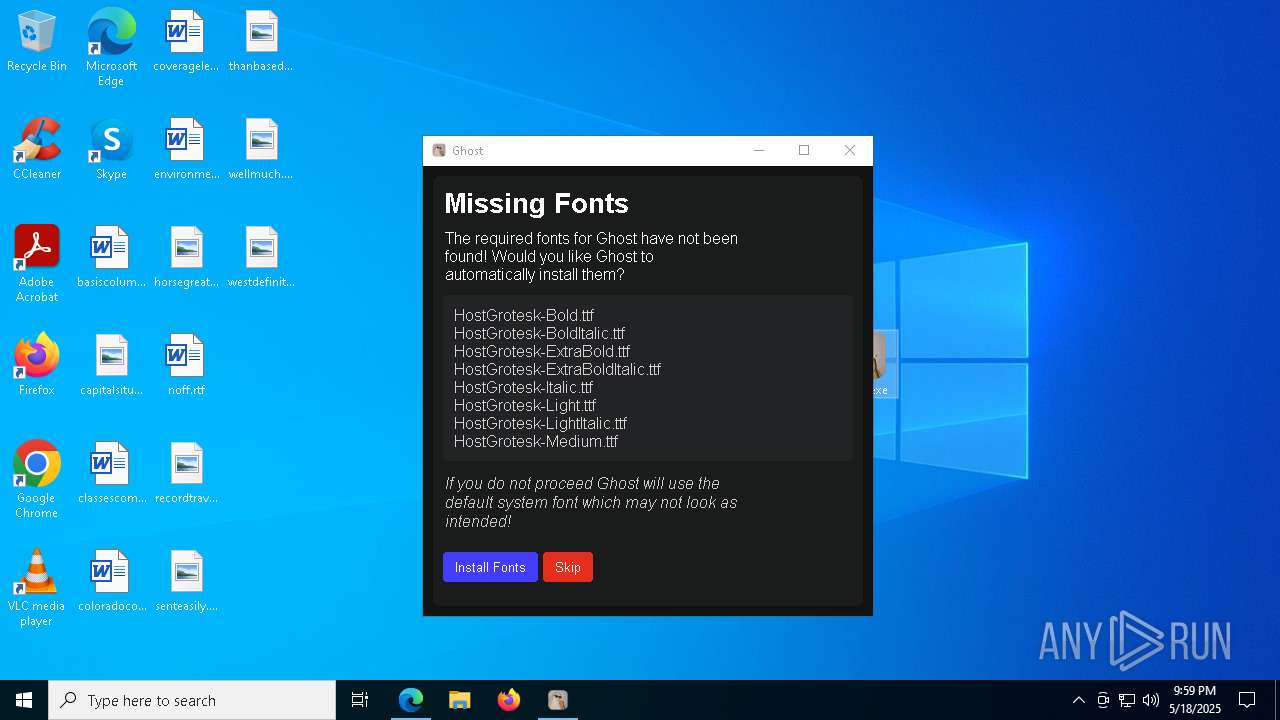Click HostGrotesk-BoldItalic.ttf in the list
This screenshot has width=1280, height=720.
click(x=539, y=333)
